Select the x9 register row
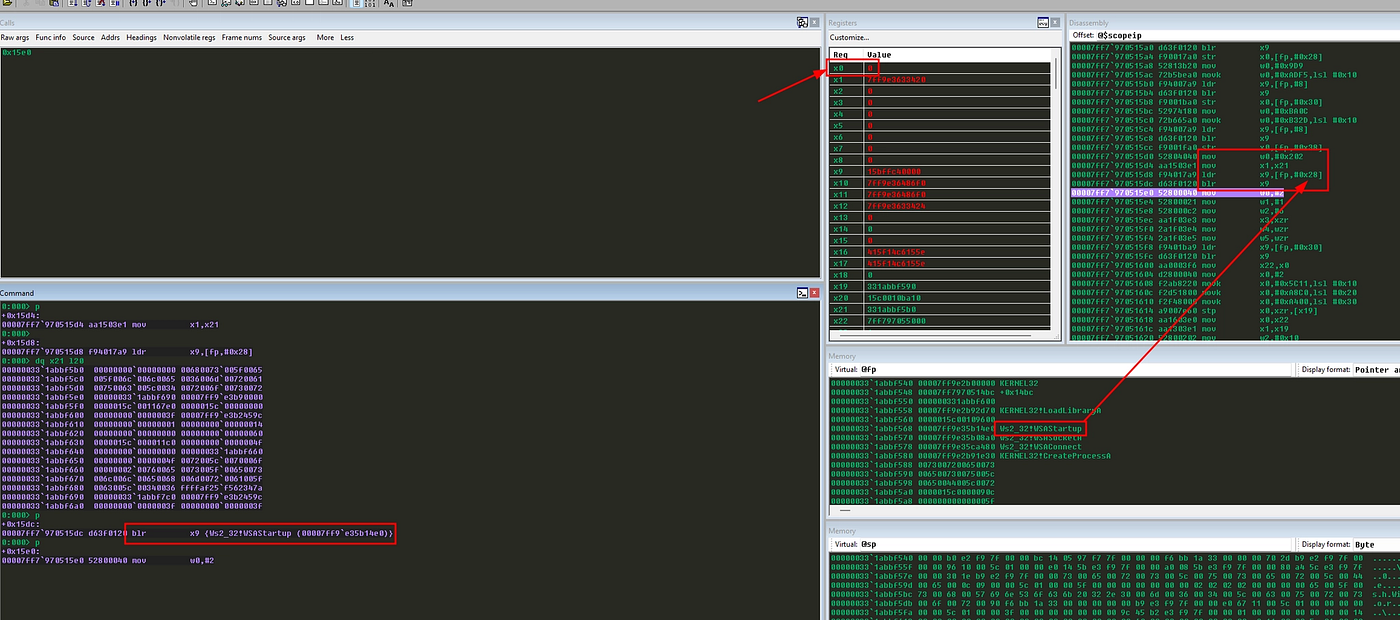Screen dimensions: 1400x620 click(940, 171)
